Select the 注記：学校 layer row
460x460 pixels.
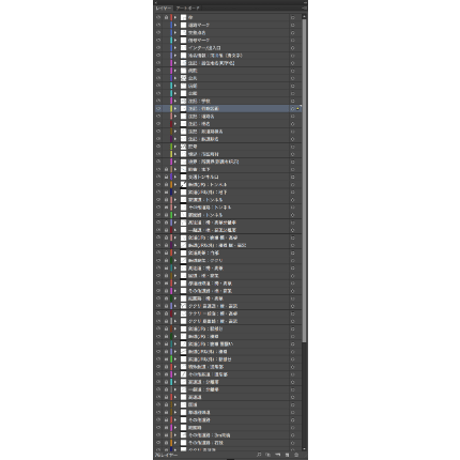pos(228,101)
